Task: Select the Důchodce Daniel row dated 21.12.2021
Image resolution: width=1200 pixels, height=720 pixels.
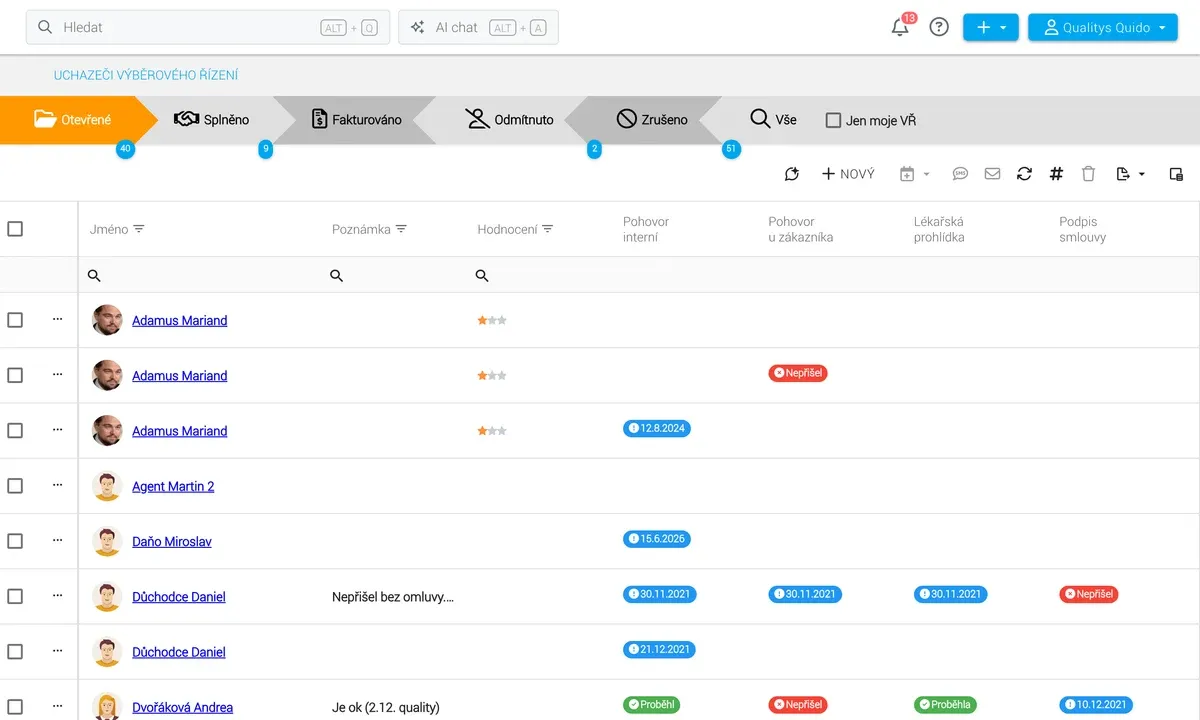Action: 15,652
